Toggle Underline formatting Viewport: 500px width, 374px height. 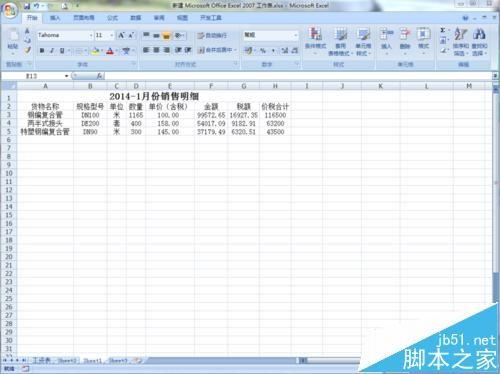(x=62, y=51)
